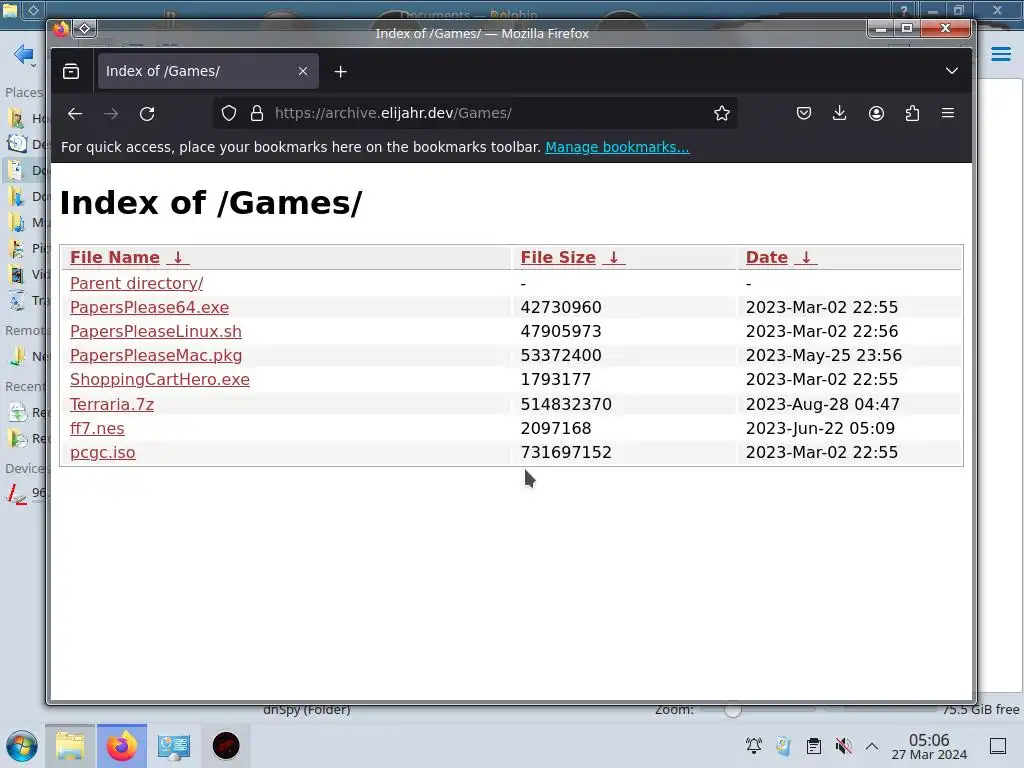The image size is (1024, 768).
Task: Click the Firefox taskbar icon
Action: [121, 746]
